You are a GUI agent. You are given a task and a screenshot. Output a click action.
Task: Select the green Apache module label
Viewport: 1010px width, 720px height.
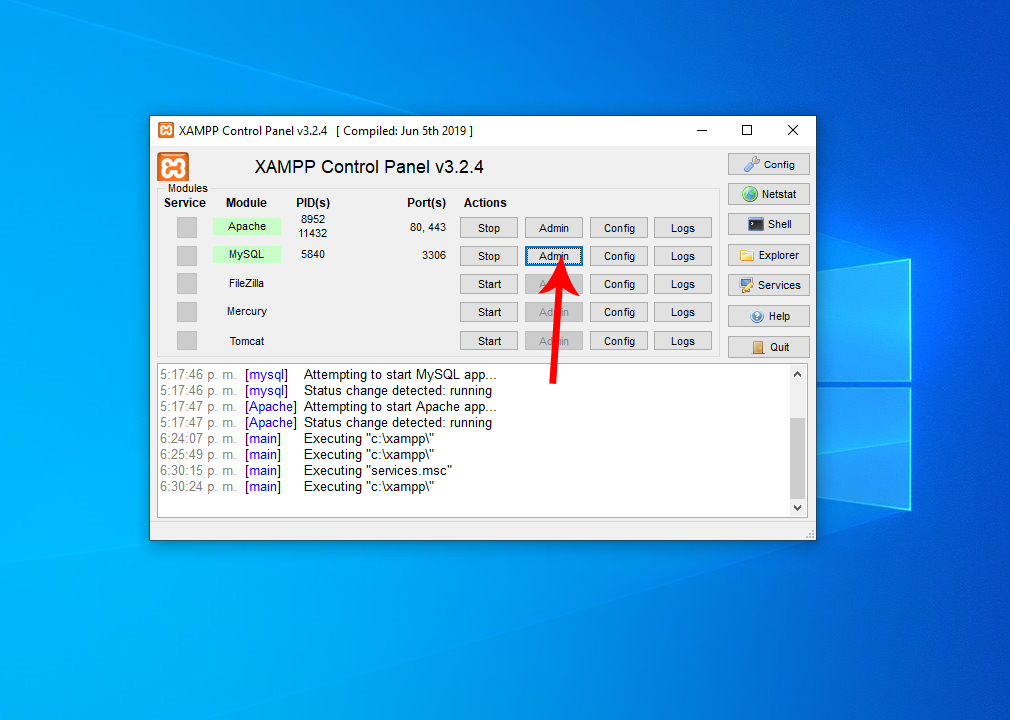click(x=247, y=226)
